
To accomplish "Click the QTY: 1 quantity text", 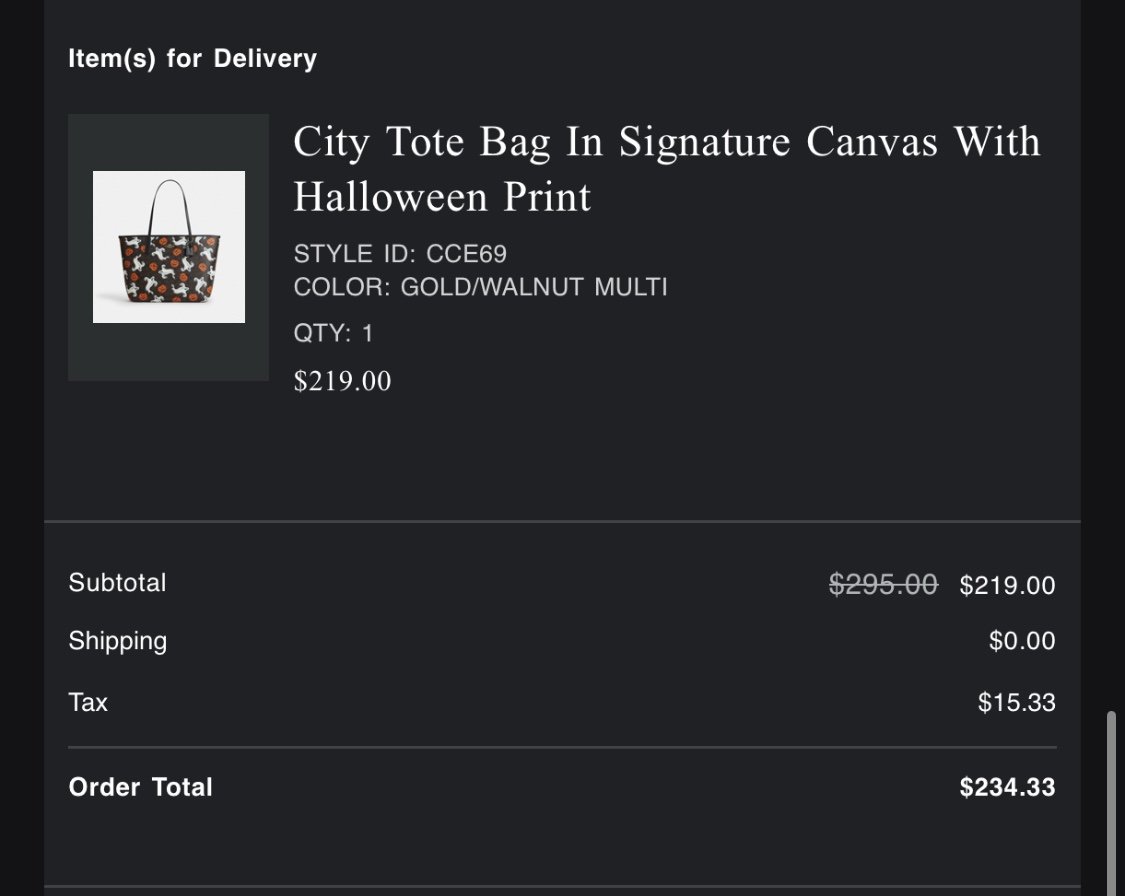I will [x=333, y=333].
